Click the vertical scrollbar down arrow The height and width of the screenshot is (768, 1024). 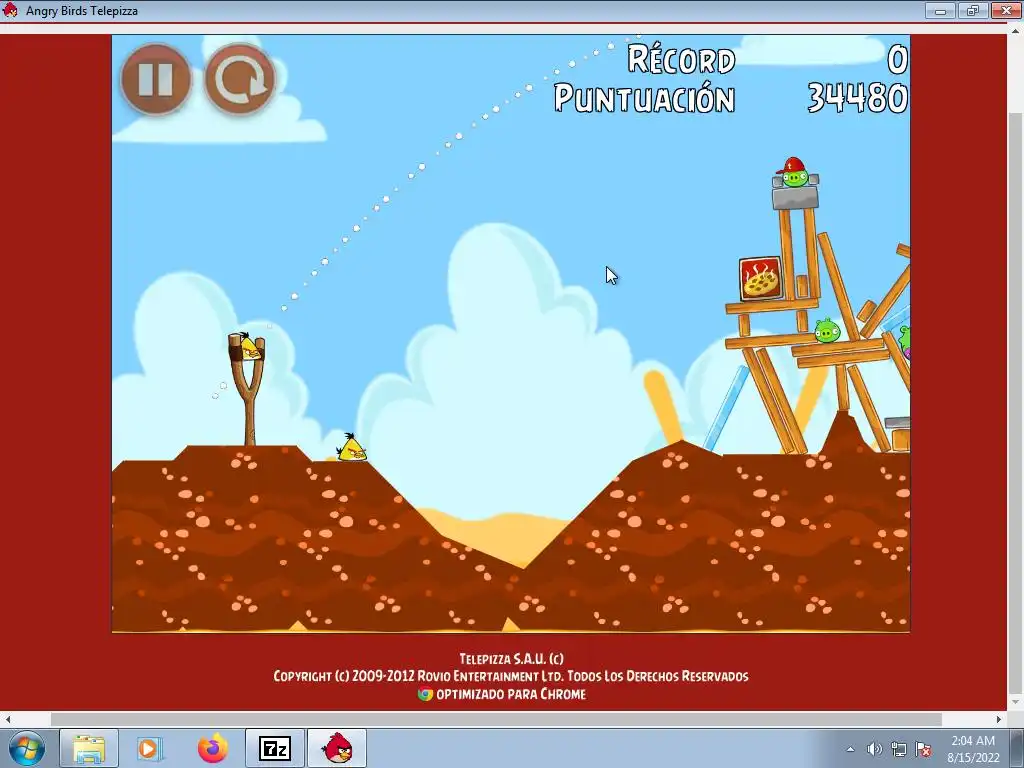pyautogui.click(x=1016, y=703)
